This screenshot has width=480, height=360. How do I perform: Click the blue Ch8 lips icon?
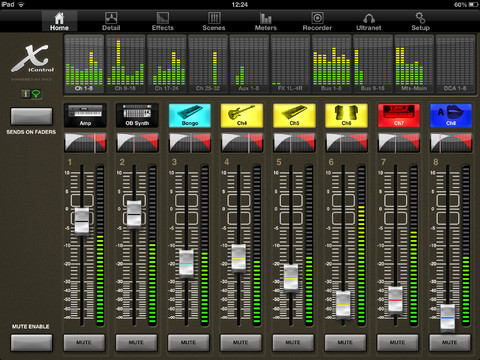click(451, 115)
